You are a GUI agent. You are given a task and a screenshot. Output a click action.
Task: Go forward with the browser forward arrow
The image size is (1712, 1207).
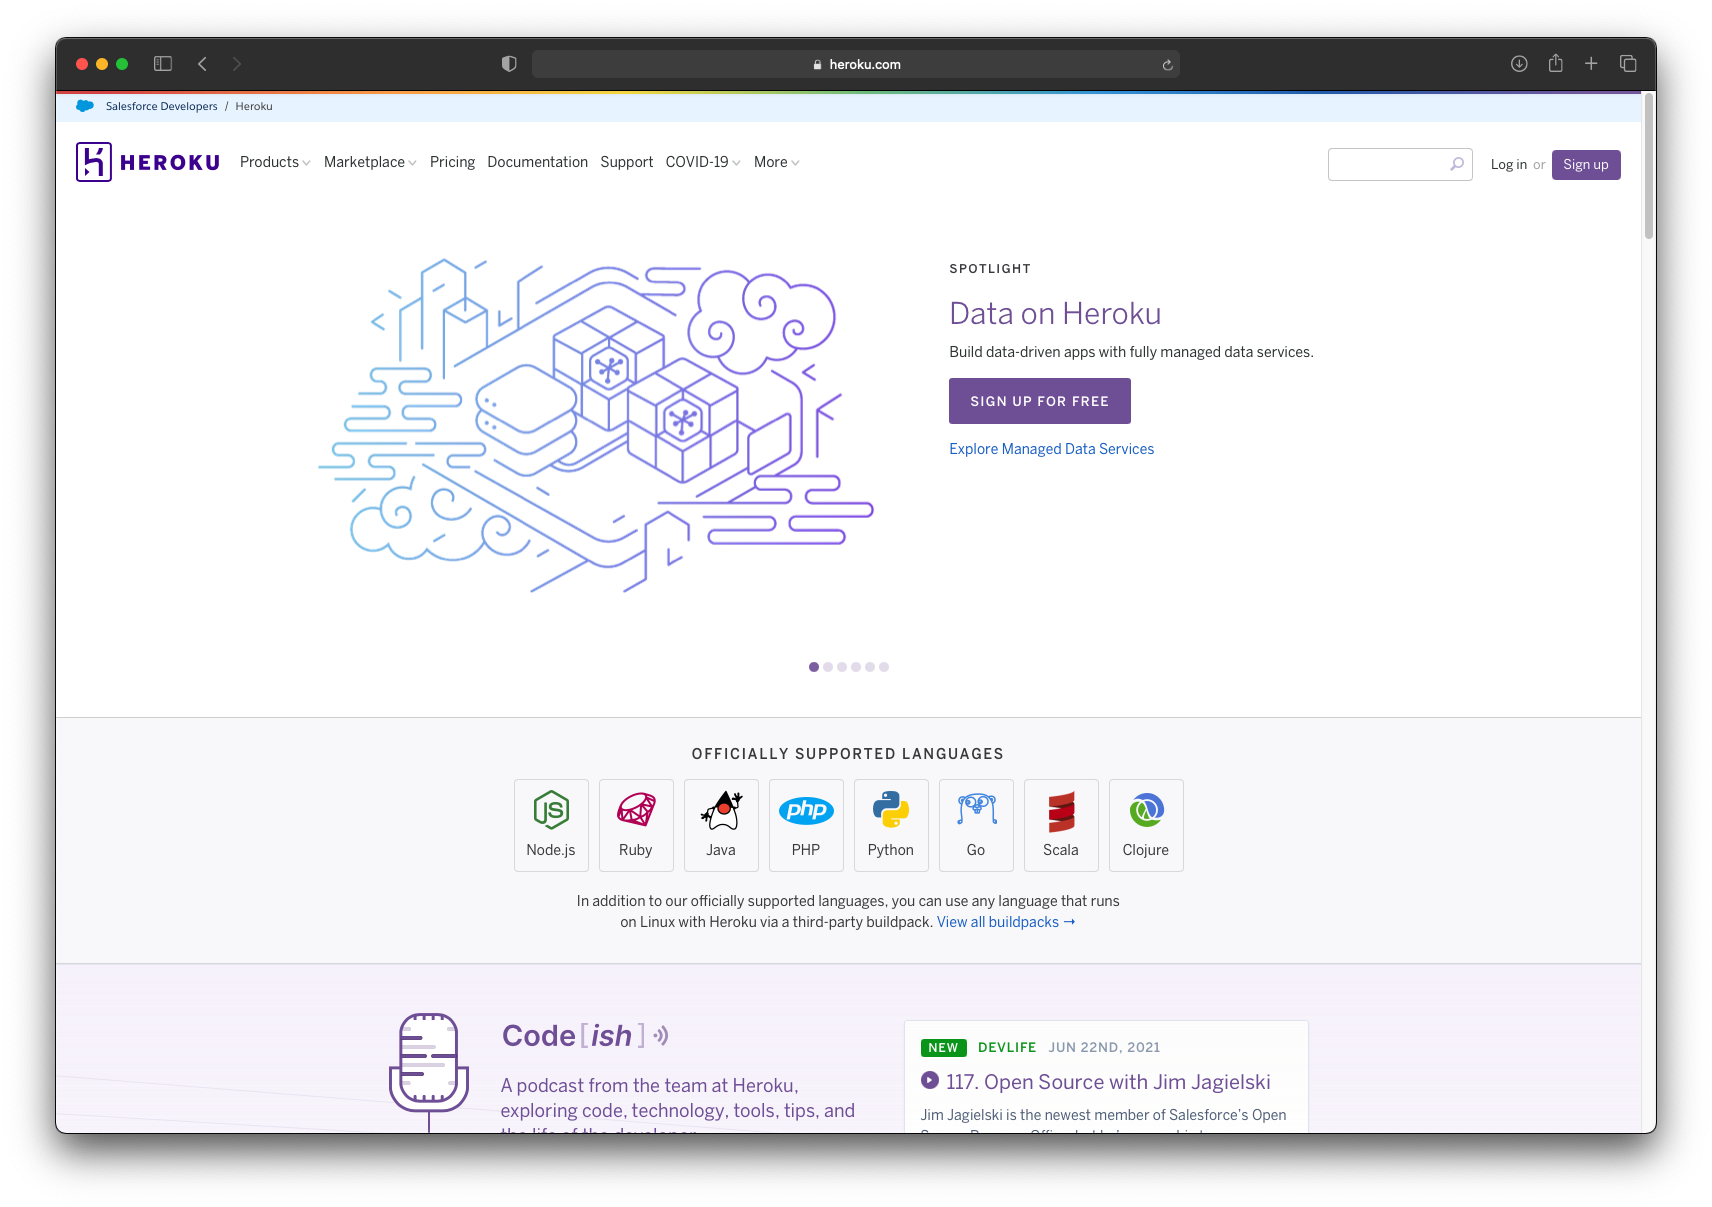pyautogui.click(x=237, y=64)
